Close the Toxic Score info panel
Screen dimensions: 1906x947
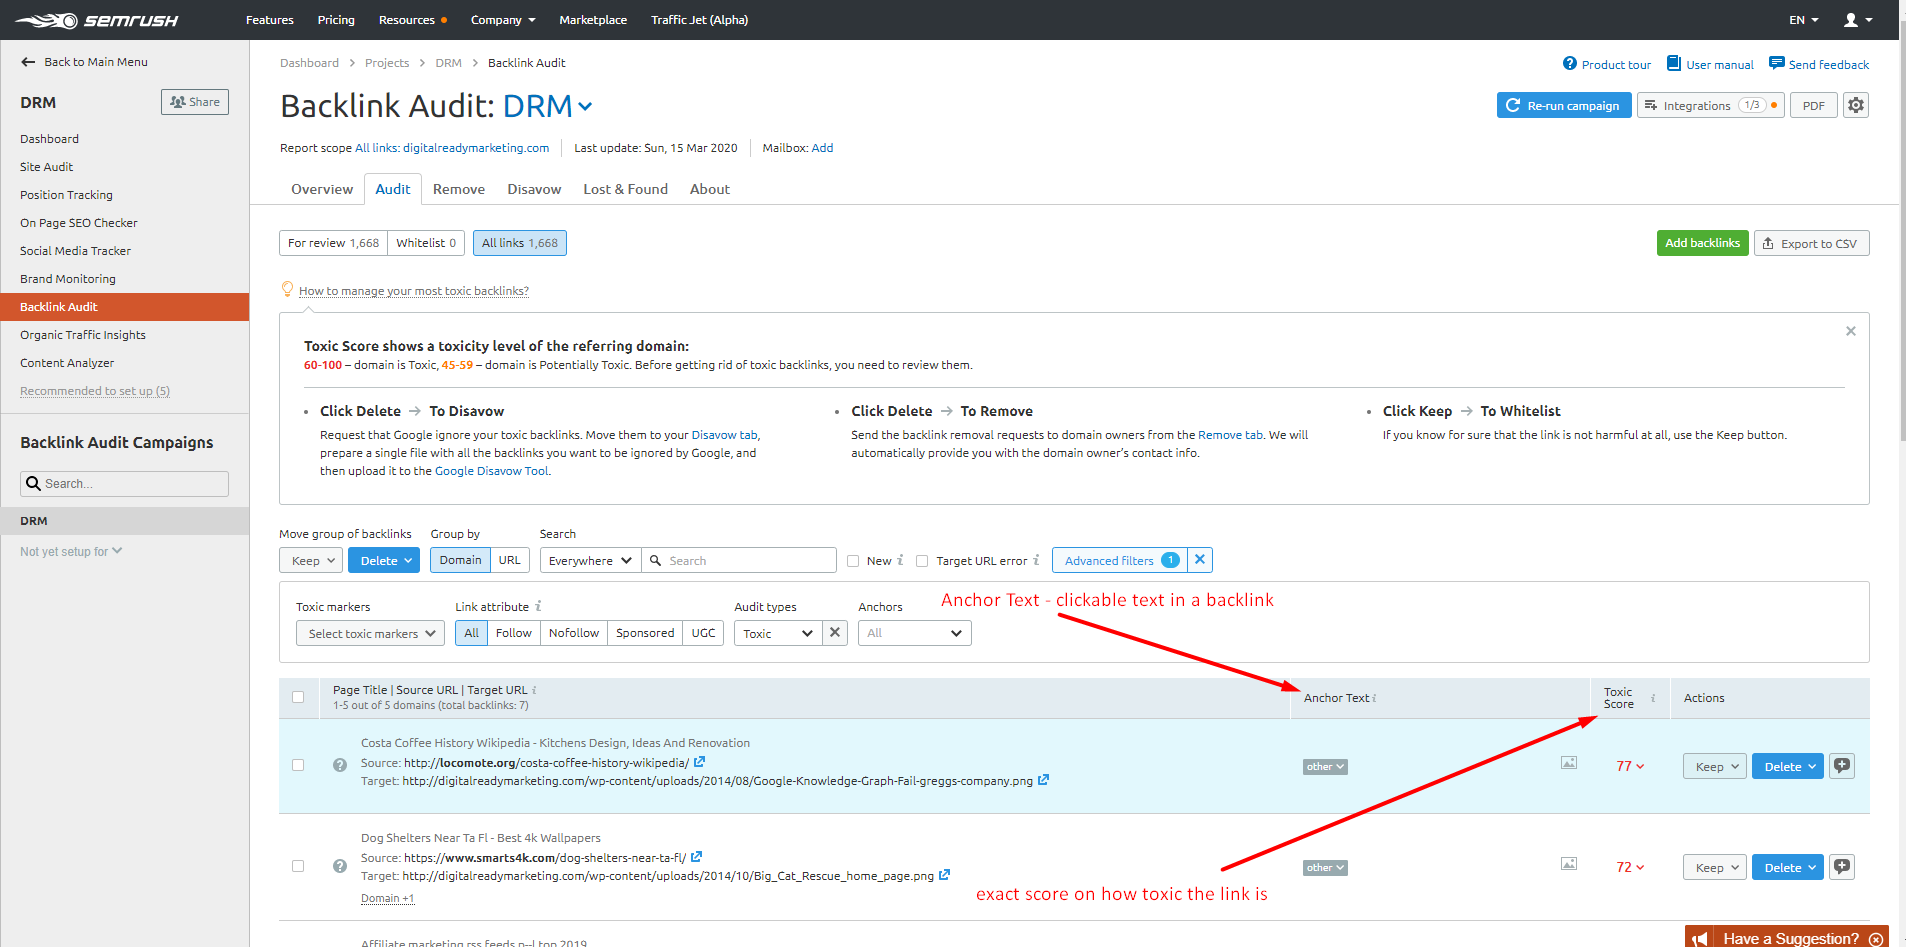pyautogui.click(x=1850, y=331)
